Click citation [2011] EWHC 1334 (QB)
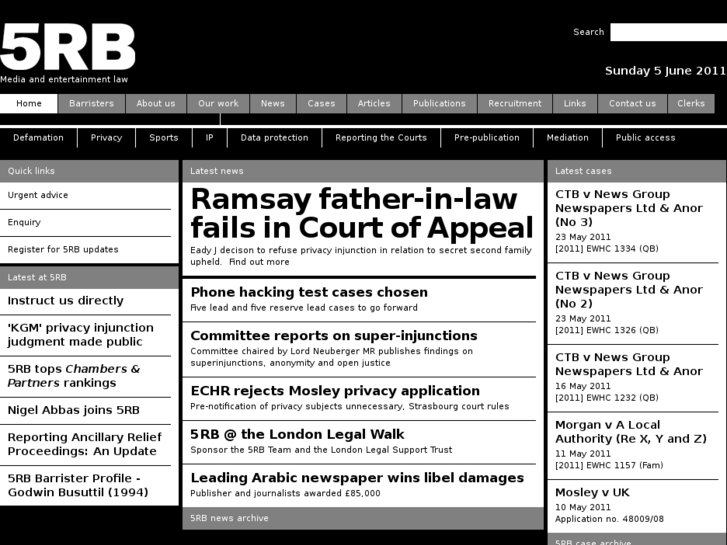 (x=607, y=249)
